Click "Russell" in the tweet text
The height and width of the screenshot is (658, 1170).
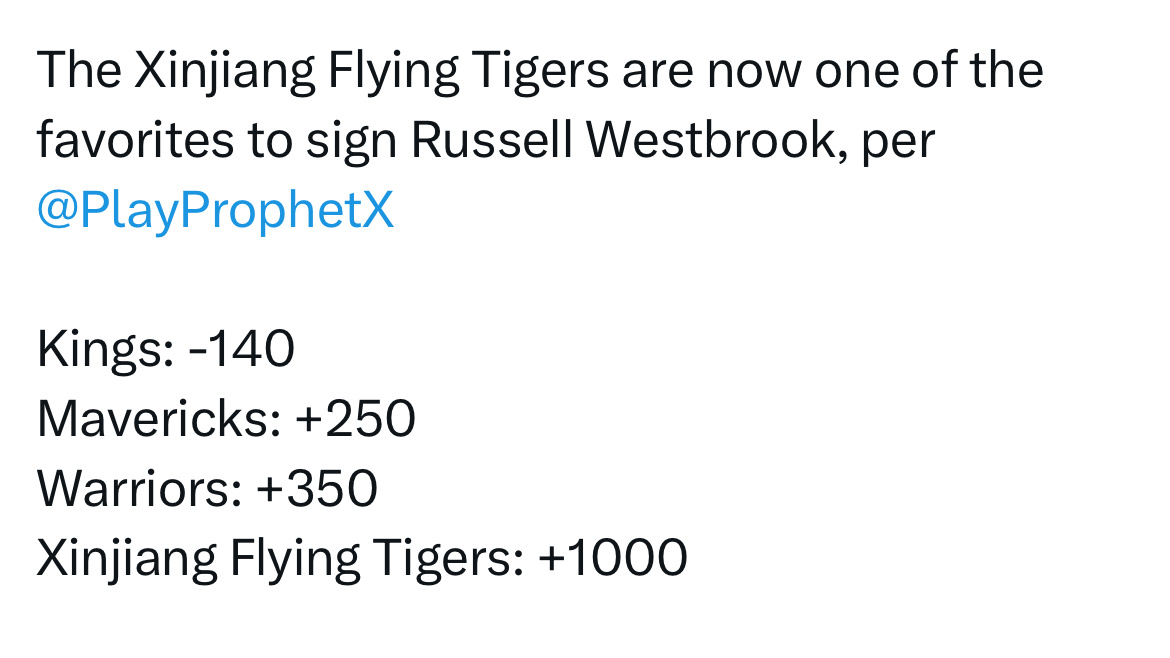coord(492,140)
